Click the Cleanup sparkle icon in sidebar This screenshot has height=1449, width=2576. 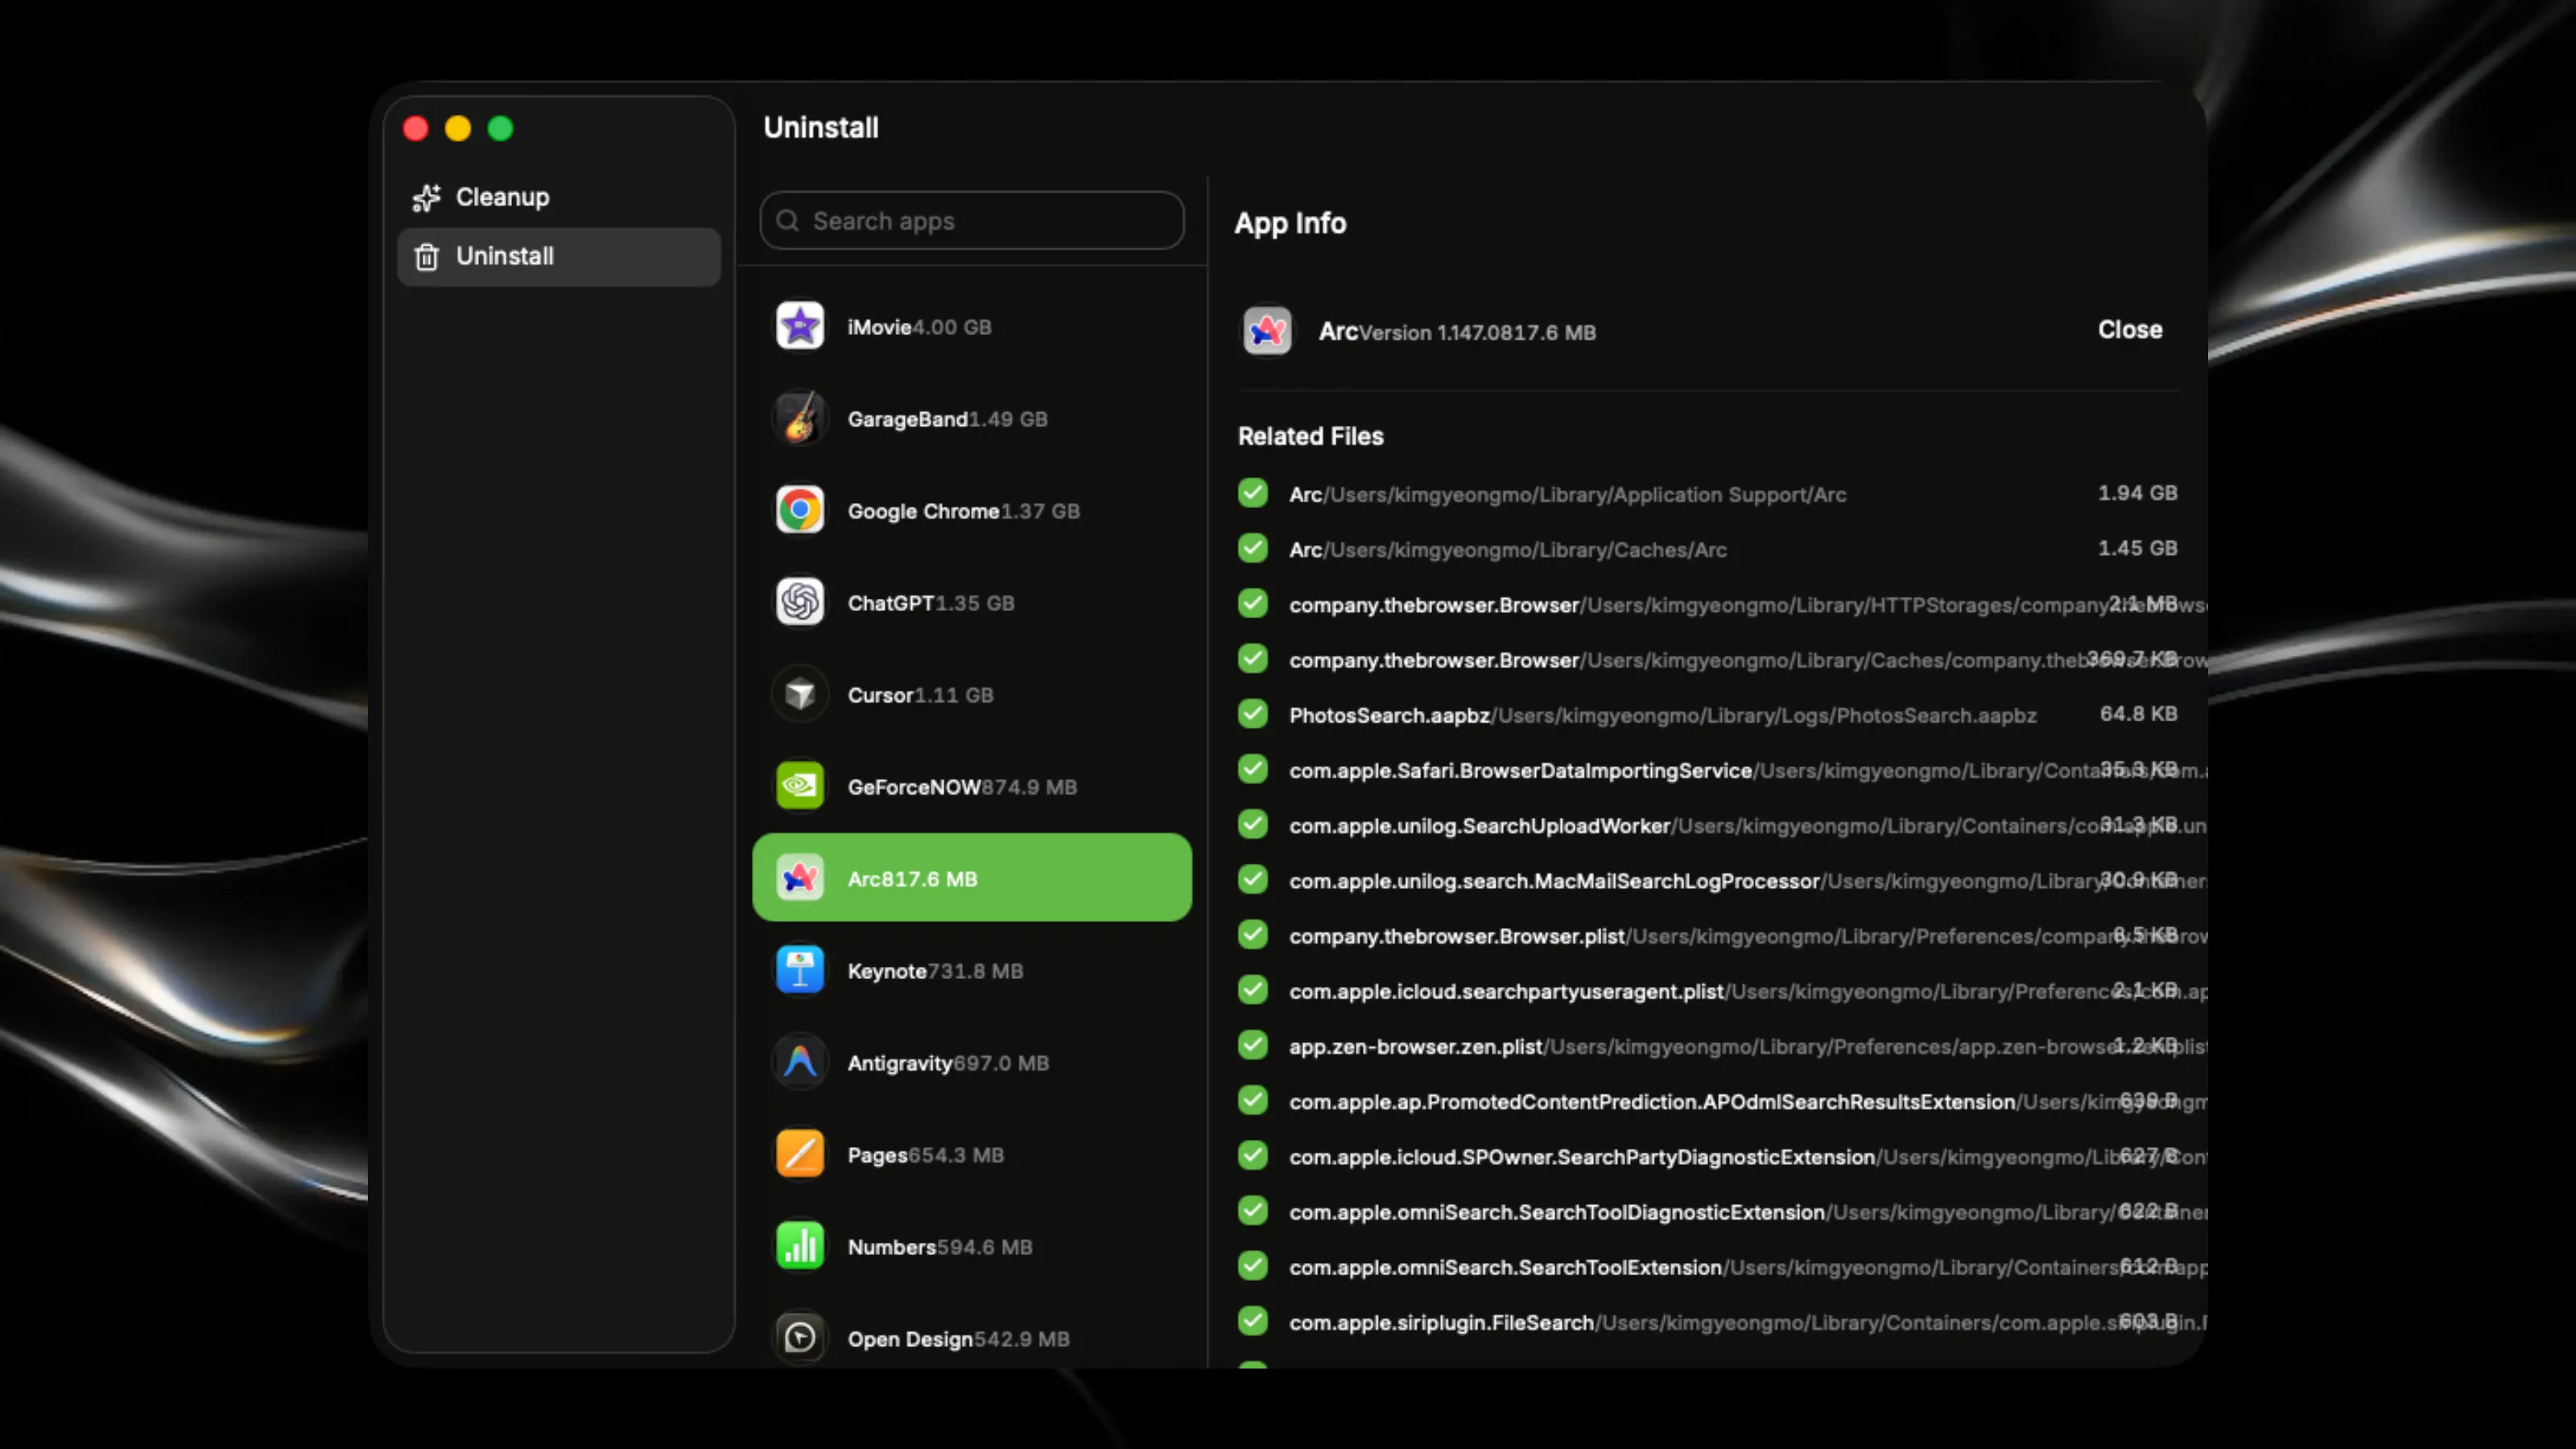[426, 197]
